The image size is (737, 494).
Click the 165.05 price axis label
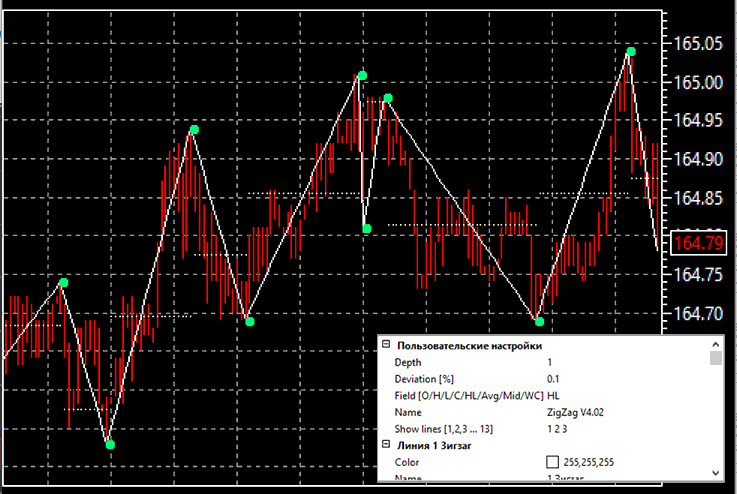pyautogui.click(x=698, y=44)
